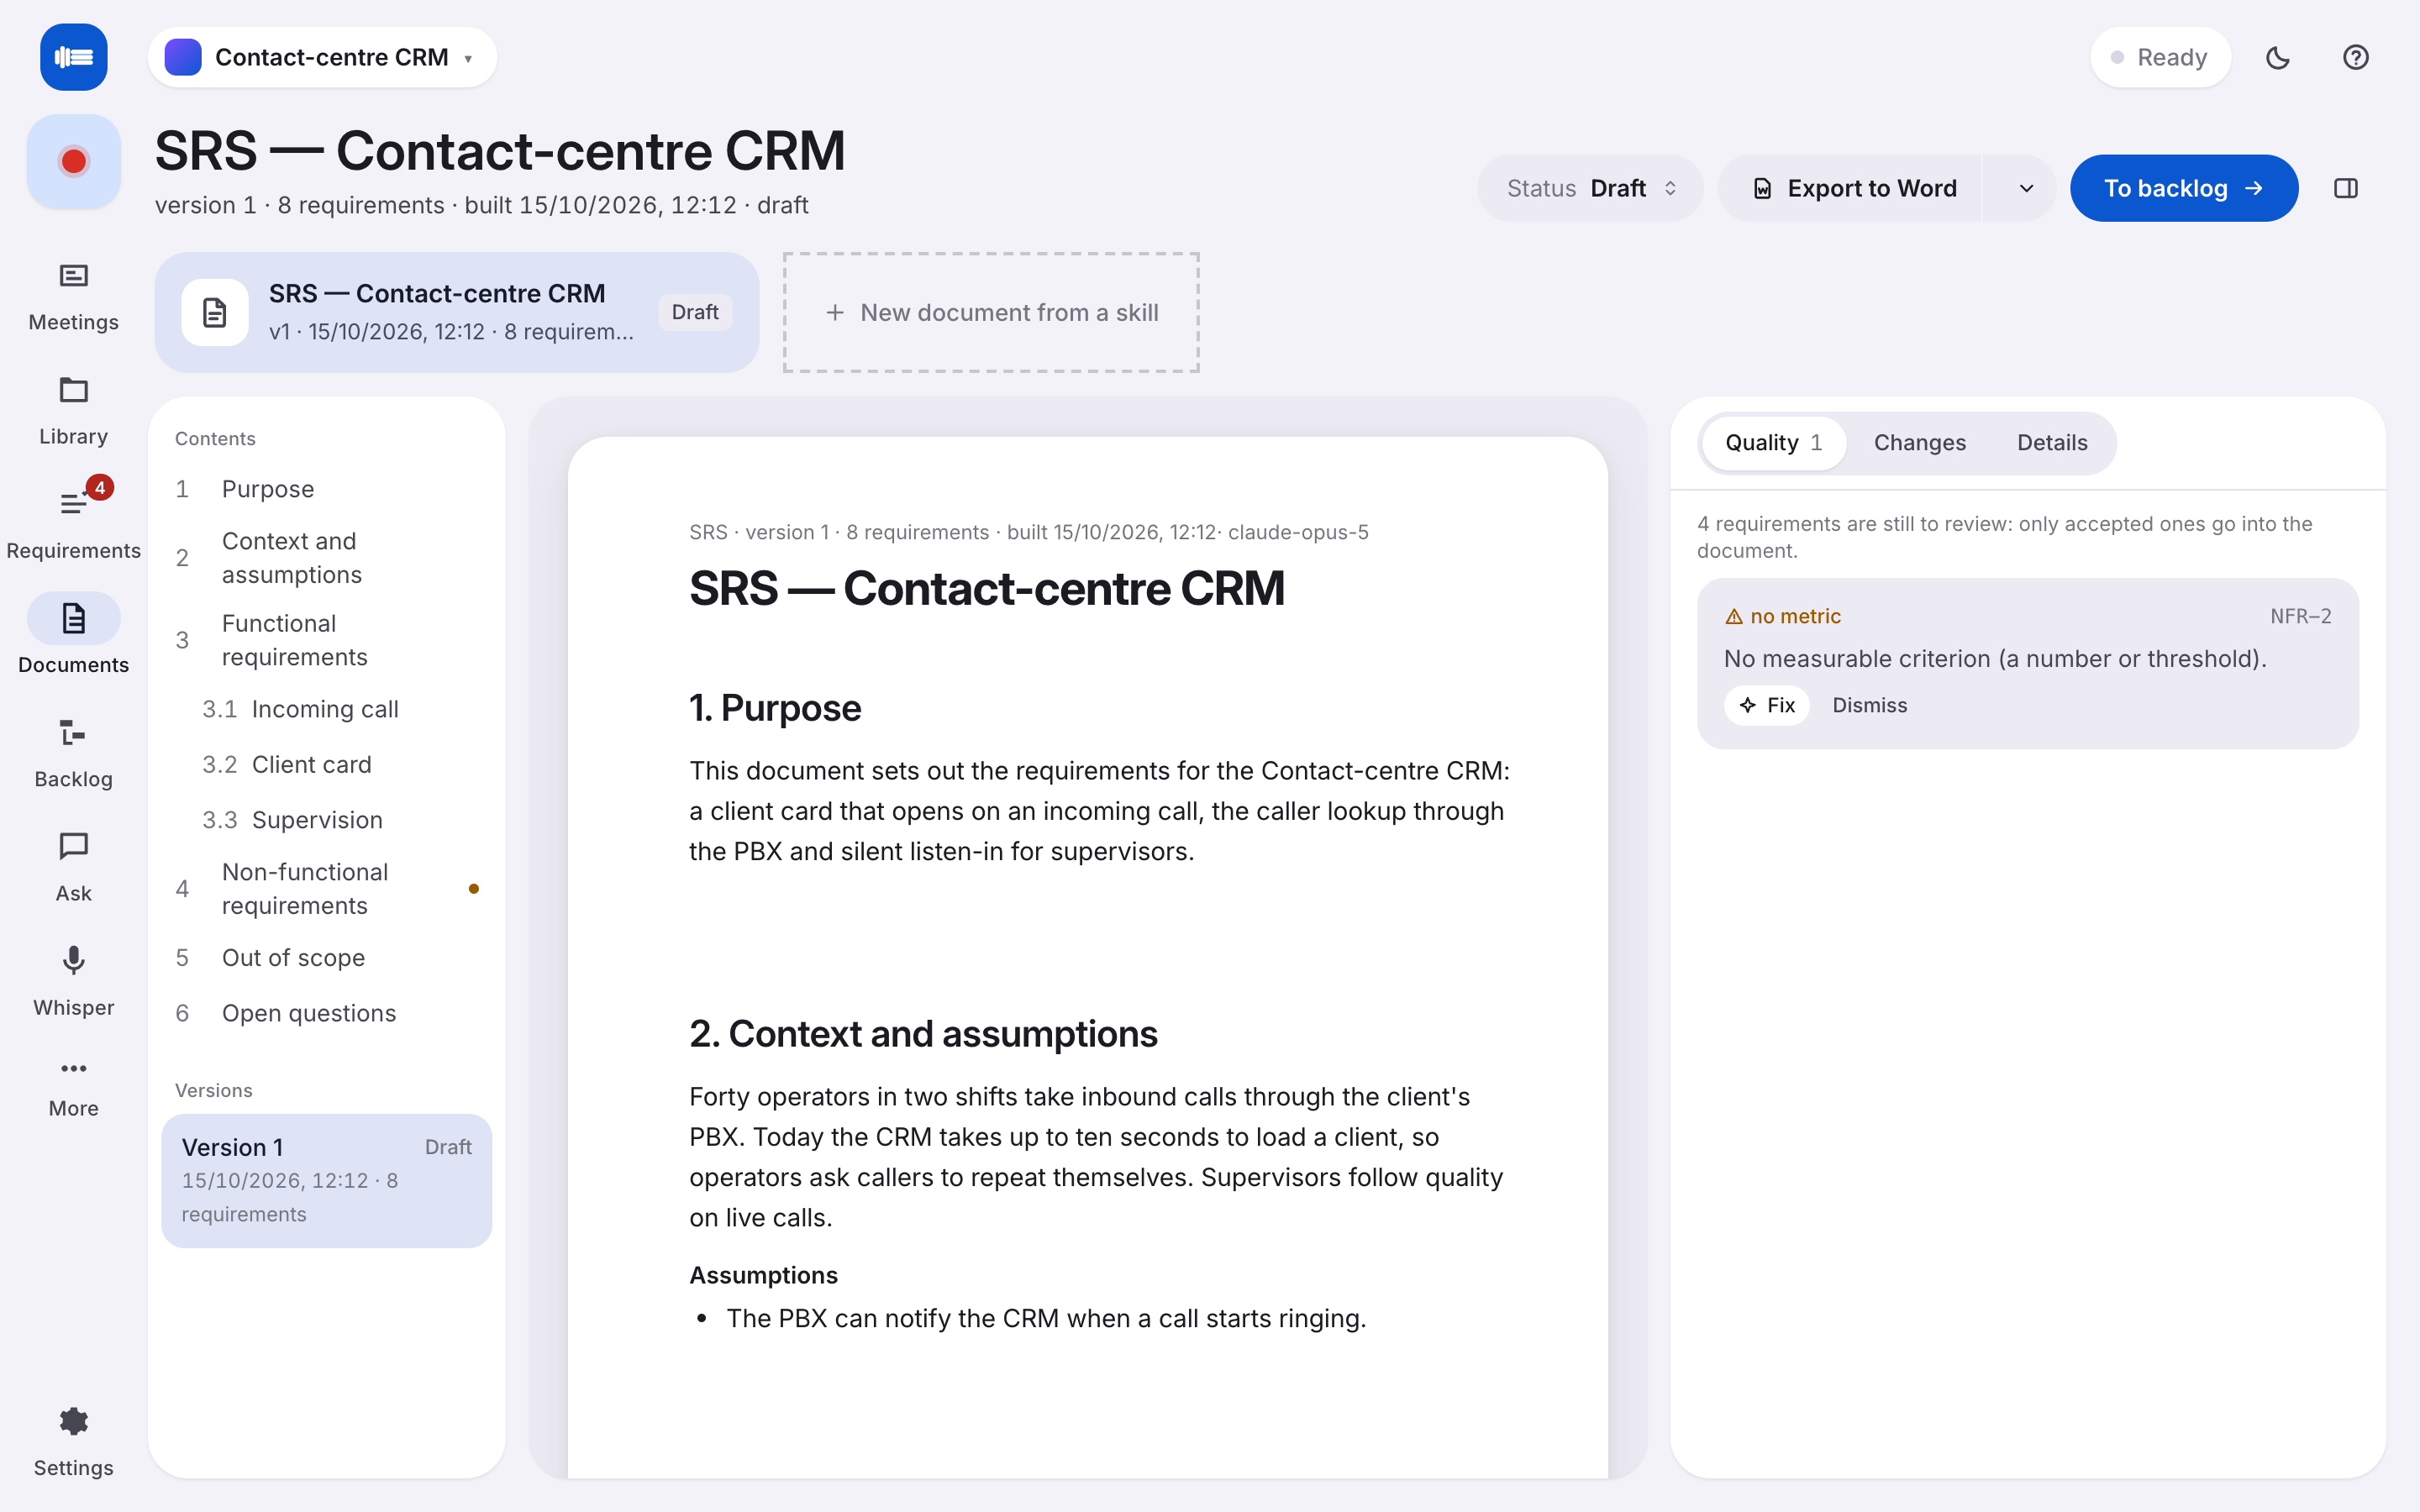
Task: Switch to the Quality tab
Action: [1773, 442]
